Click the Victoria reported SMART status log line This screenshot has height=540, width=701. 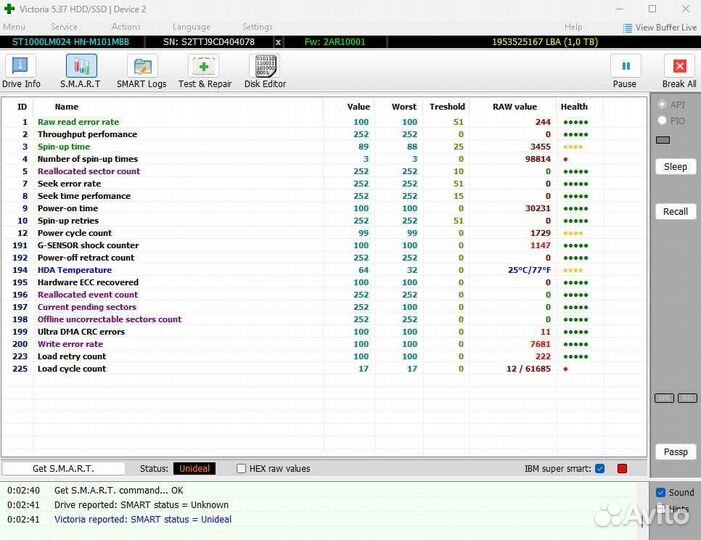(143, 519)
